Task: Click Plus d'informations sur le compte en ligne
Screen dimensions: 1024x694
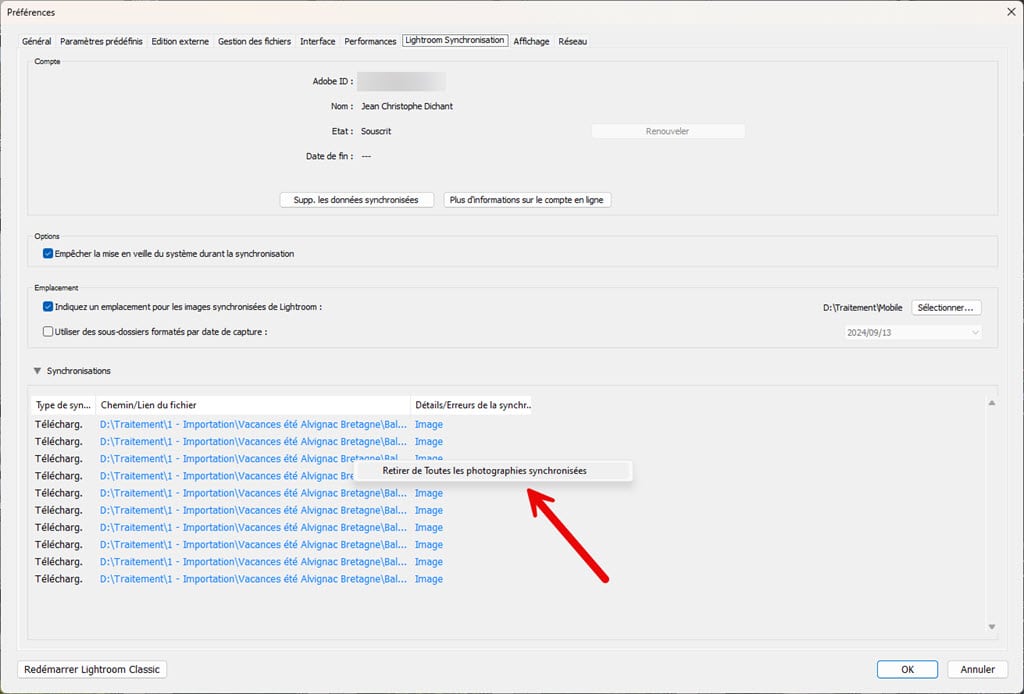Action: [x=527, y=200]
